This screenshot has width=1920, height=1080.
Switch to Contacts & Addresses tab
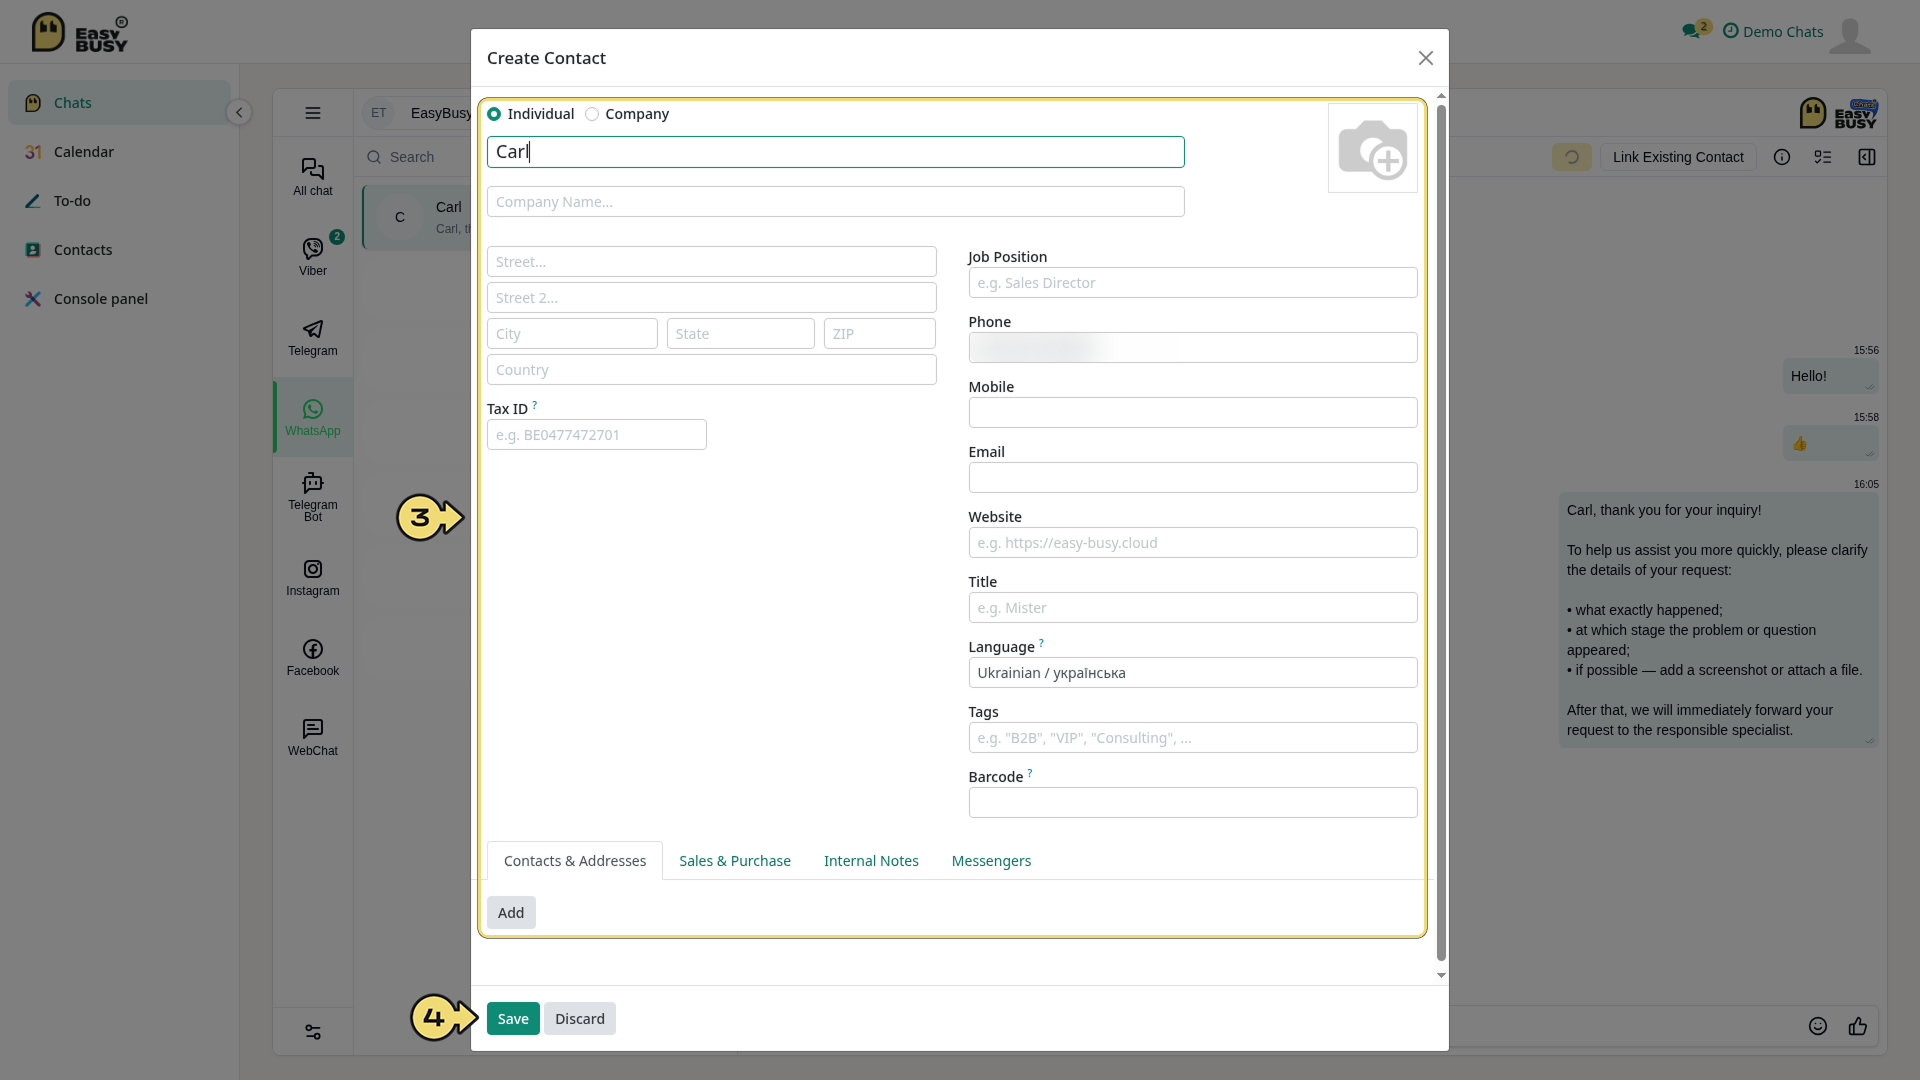[x=575, y=861]
